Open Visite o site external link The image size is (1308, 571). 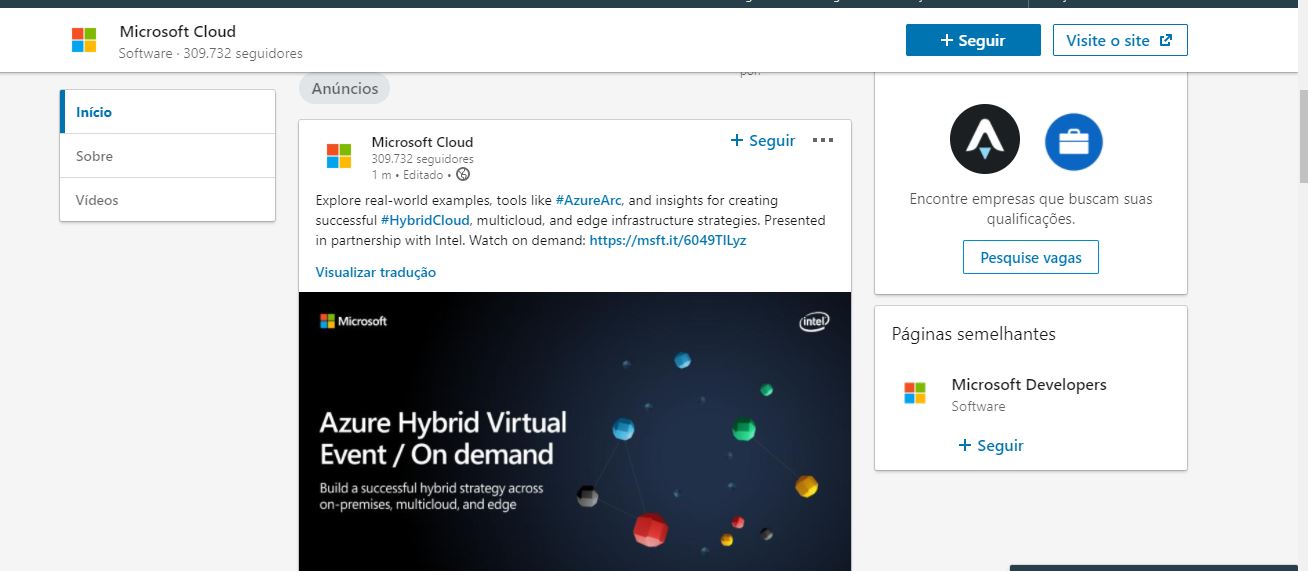tap(1120, 40)
